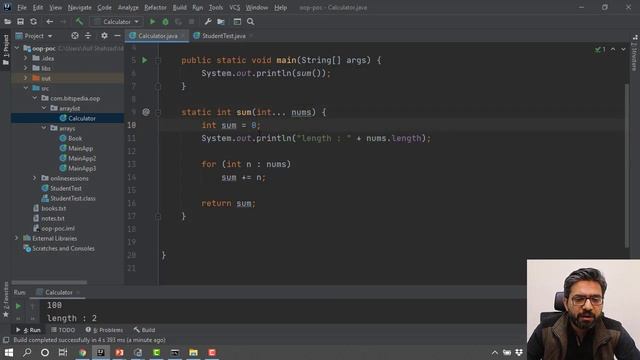The image size is (640, 360).
Task: Go to next highlighted problem down arrow
Action: pyautogui.click(x=623, y=49)
